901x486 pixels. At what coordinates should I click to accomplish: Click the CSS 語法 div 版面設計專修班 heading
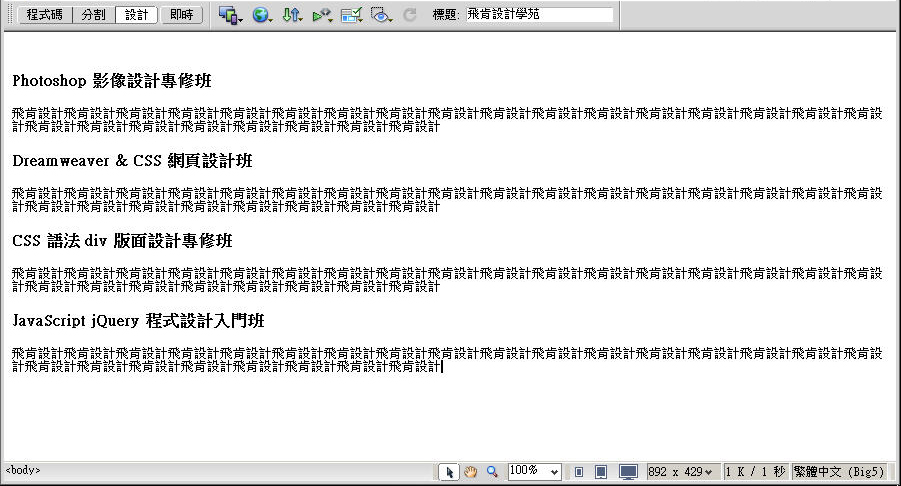coord(122,241)
